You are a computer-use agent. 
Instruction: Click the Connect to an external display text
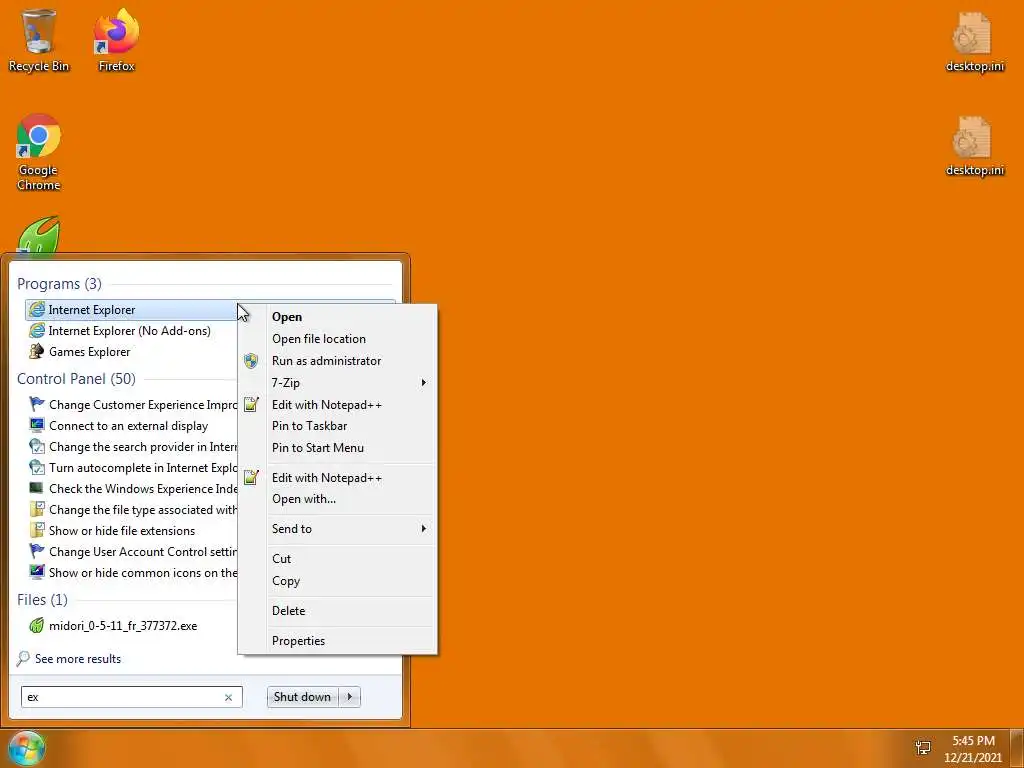pos(129,426)
